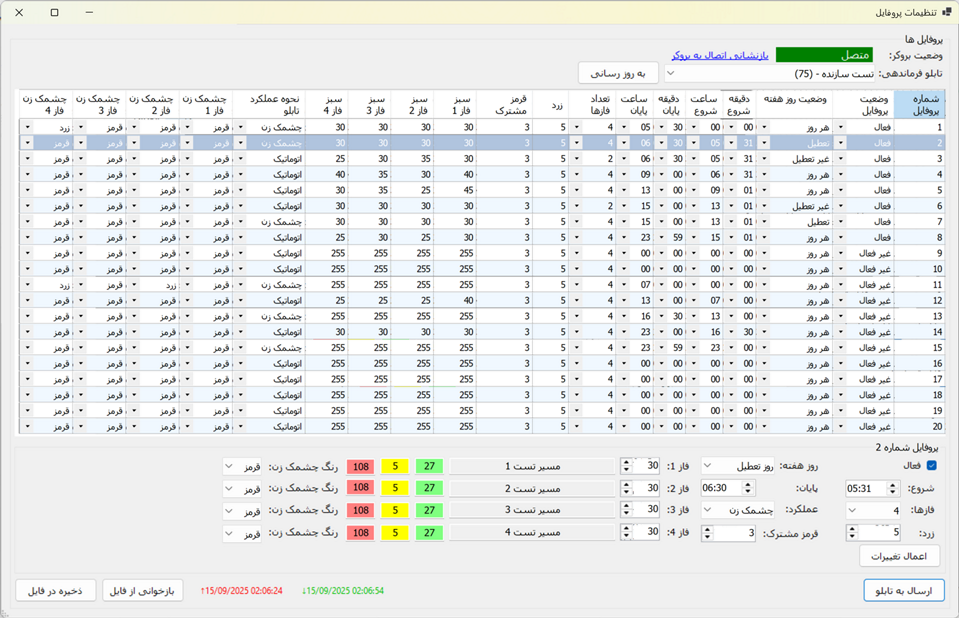The image size is (959, 618).
Task: Click the مسیر تست 1 route button
Action: [532, 466]
